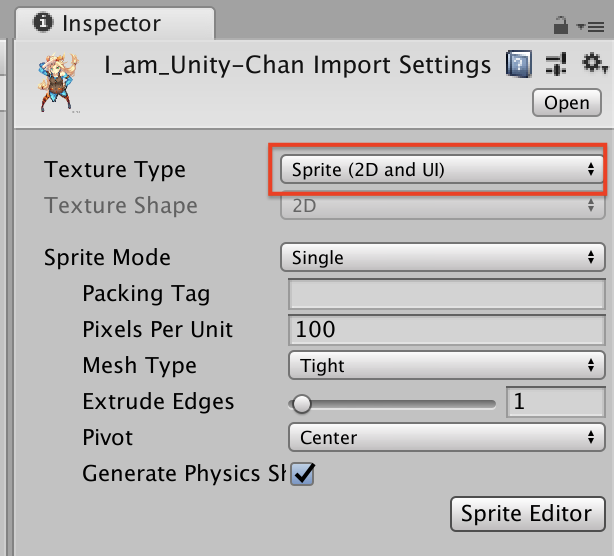Open the Pivot dropdown set to Center
Image resolution: width=614 pixels, height=556 pixels.
446,438
